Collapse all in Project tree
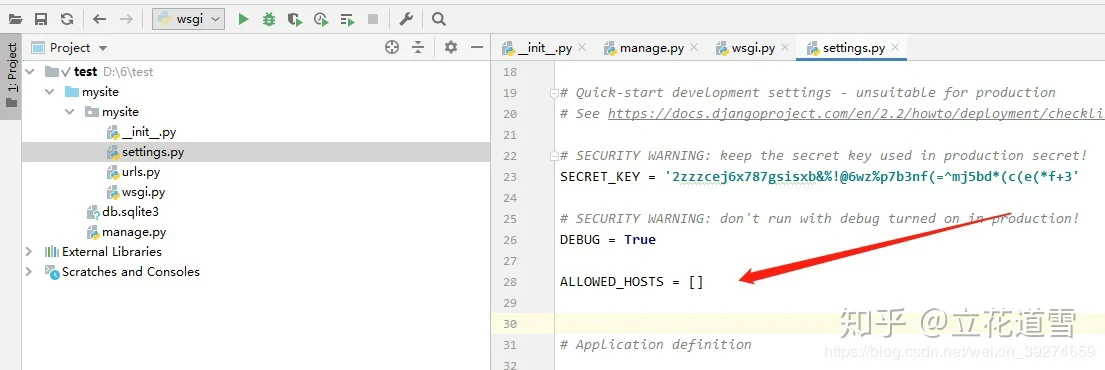 (x=419, y=47)
